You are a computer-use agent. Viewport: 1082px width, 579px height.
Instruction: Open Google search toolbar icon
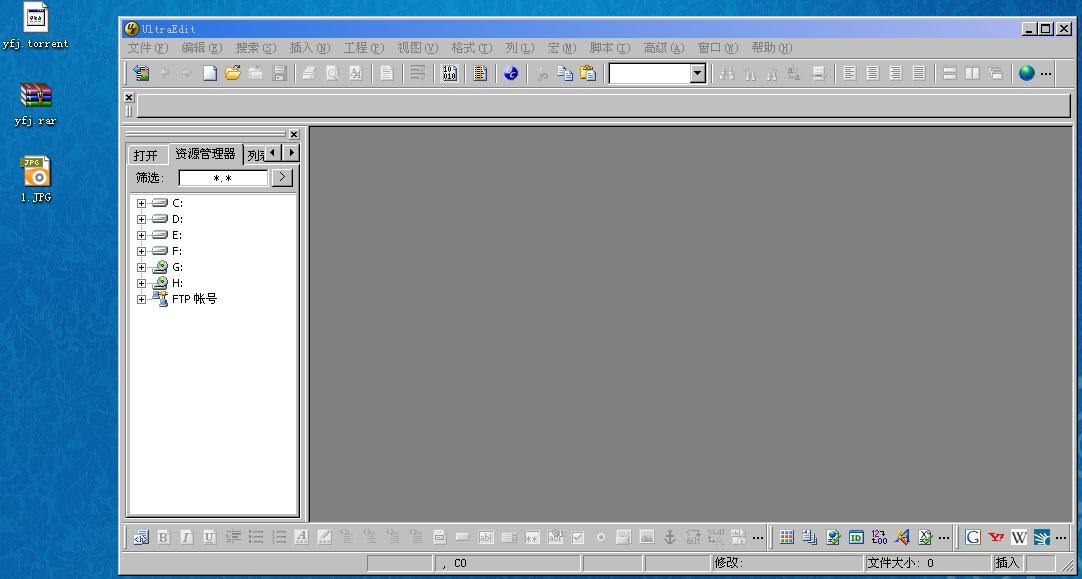click(973, 537)
